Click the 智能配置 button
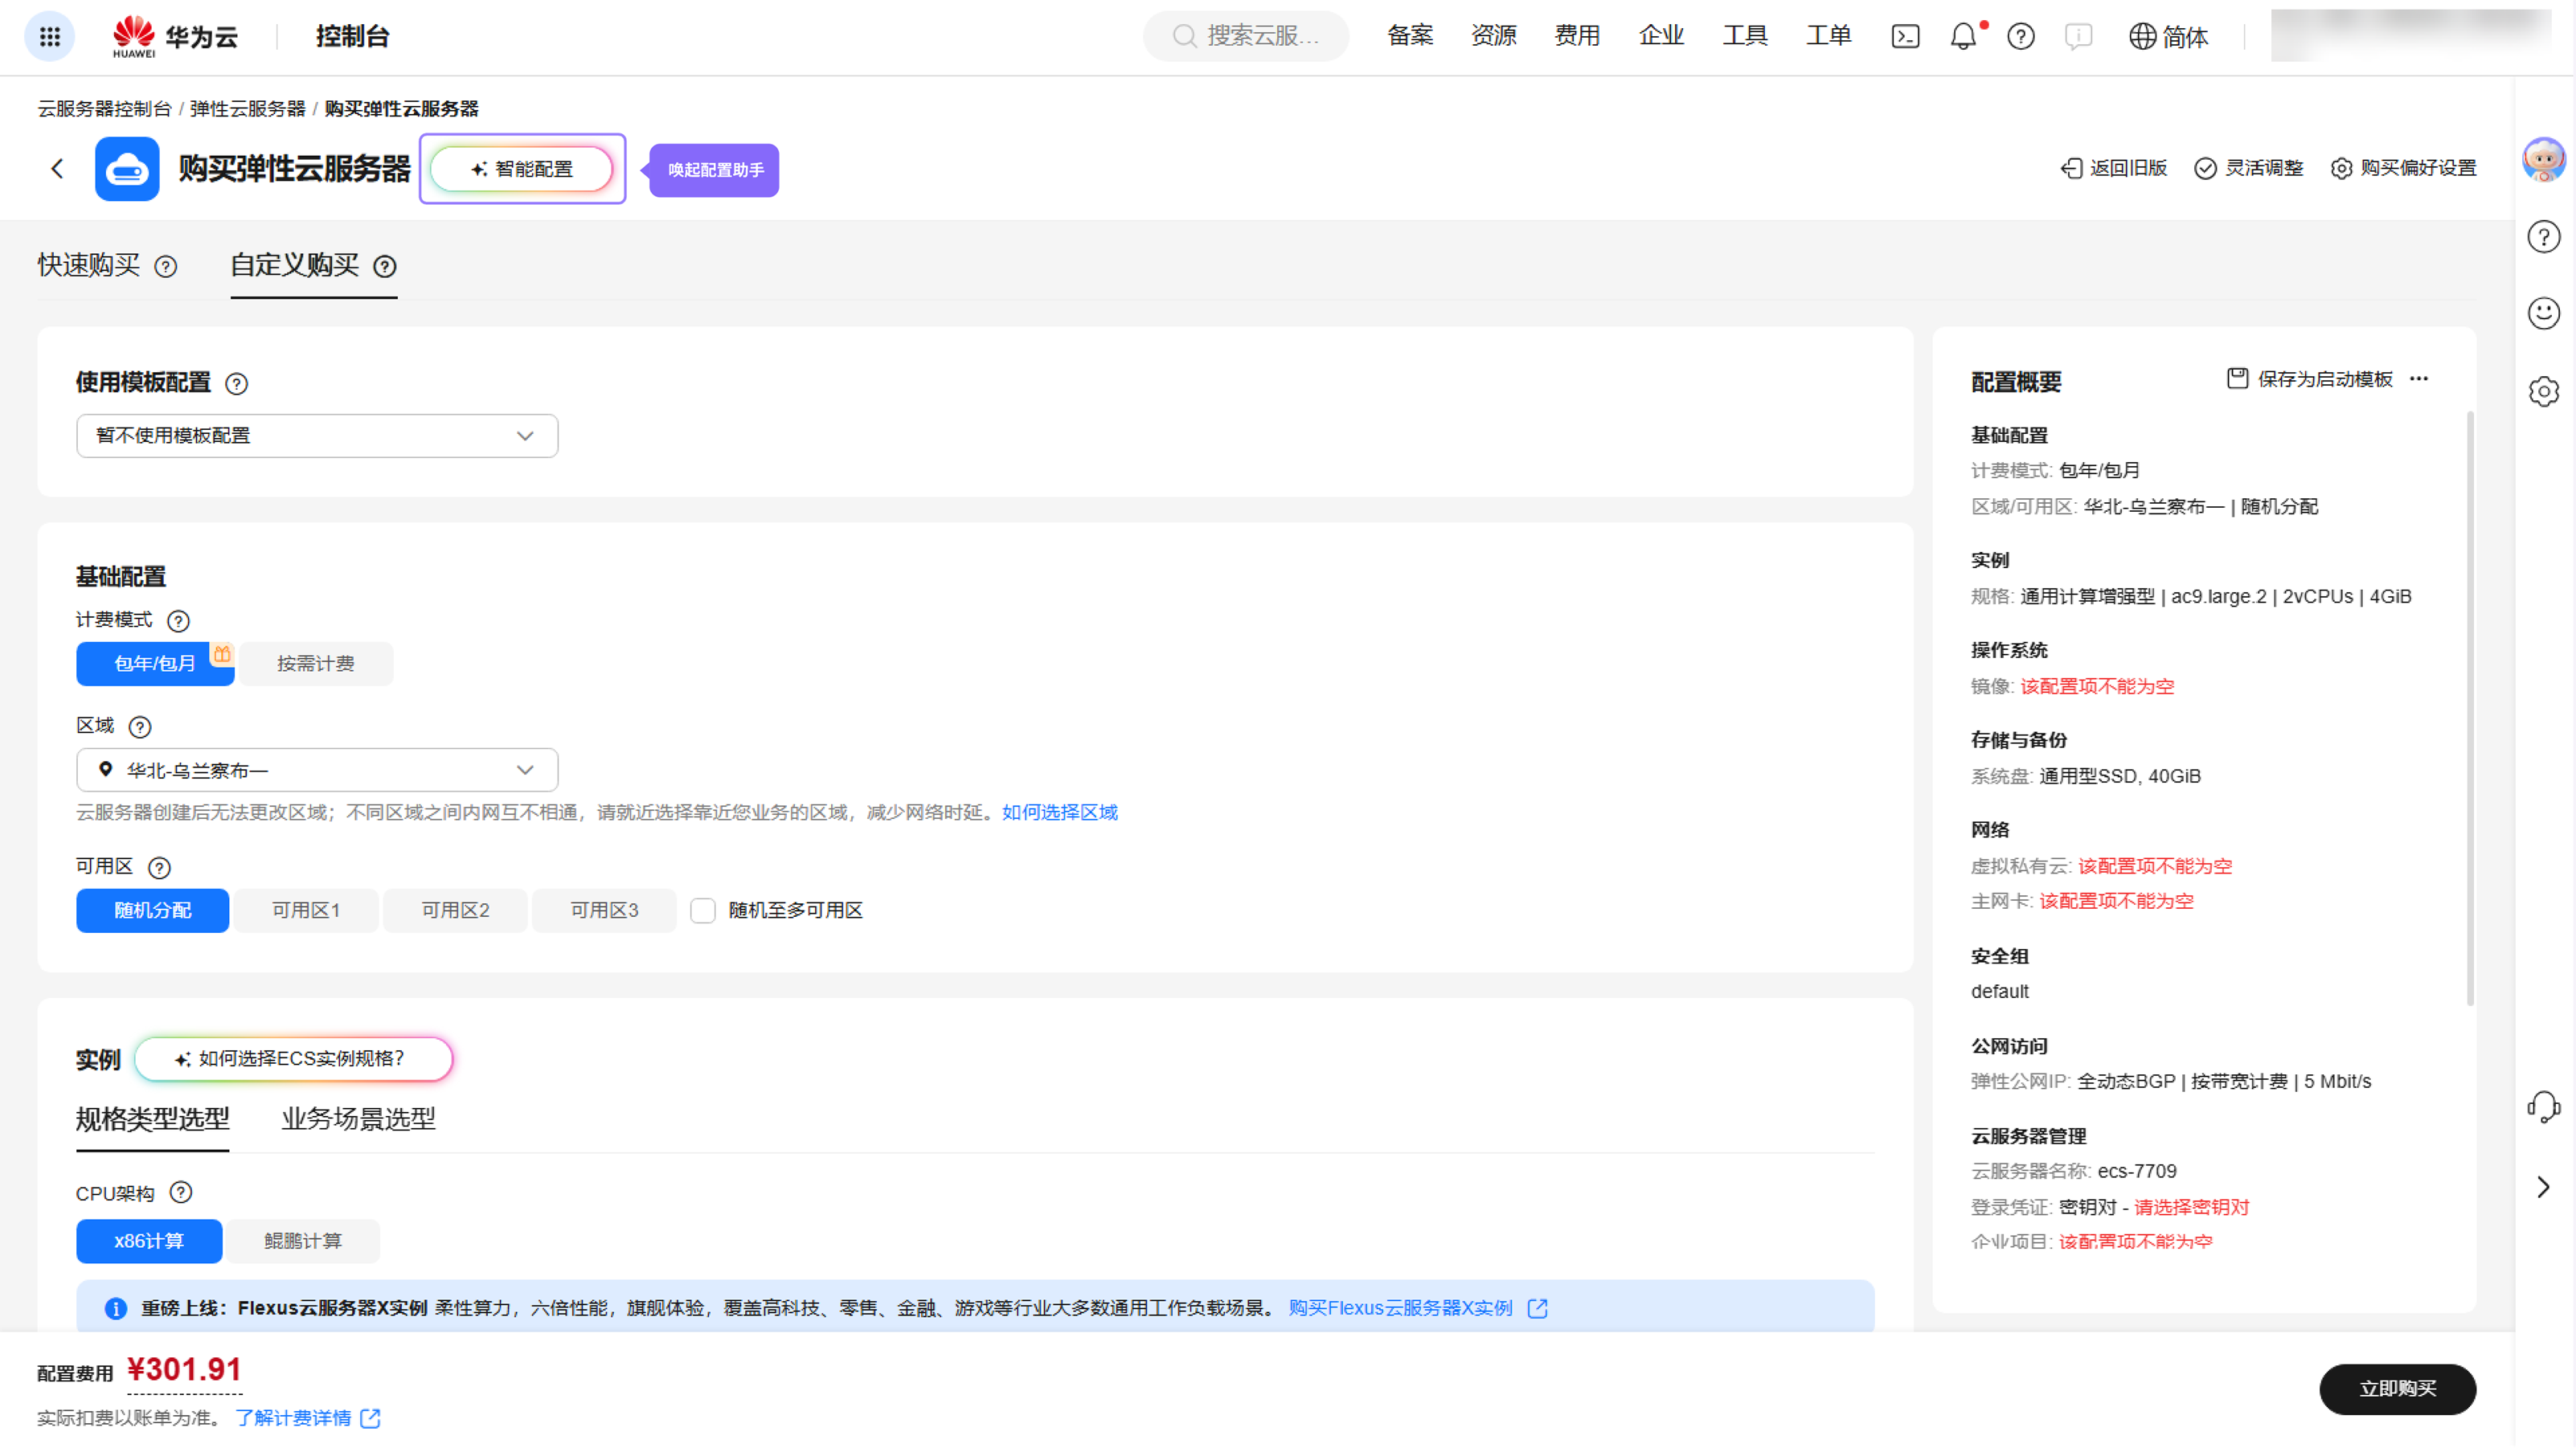2576x1448 pixels. tap(522, 169)
